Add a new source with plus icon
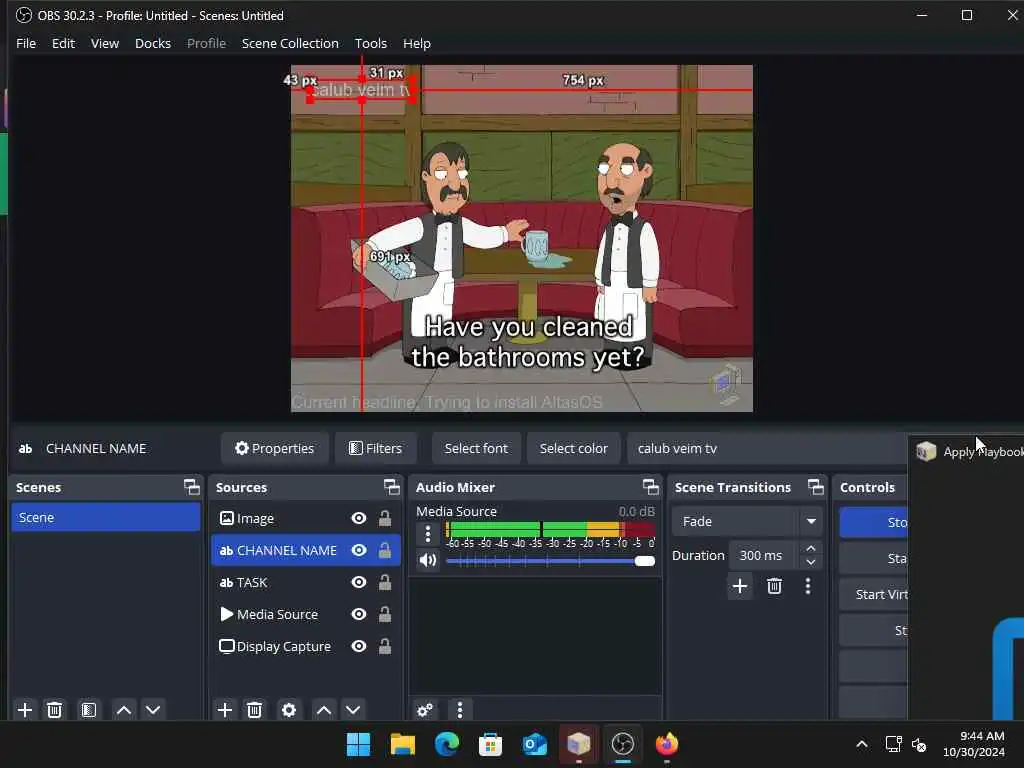1024x768 pixels. click(225, 710)
